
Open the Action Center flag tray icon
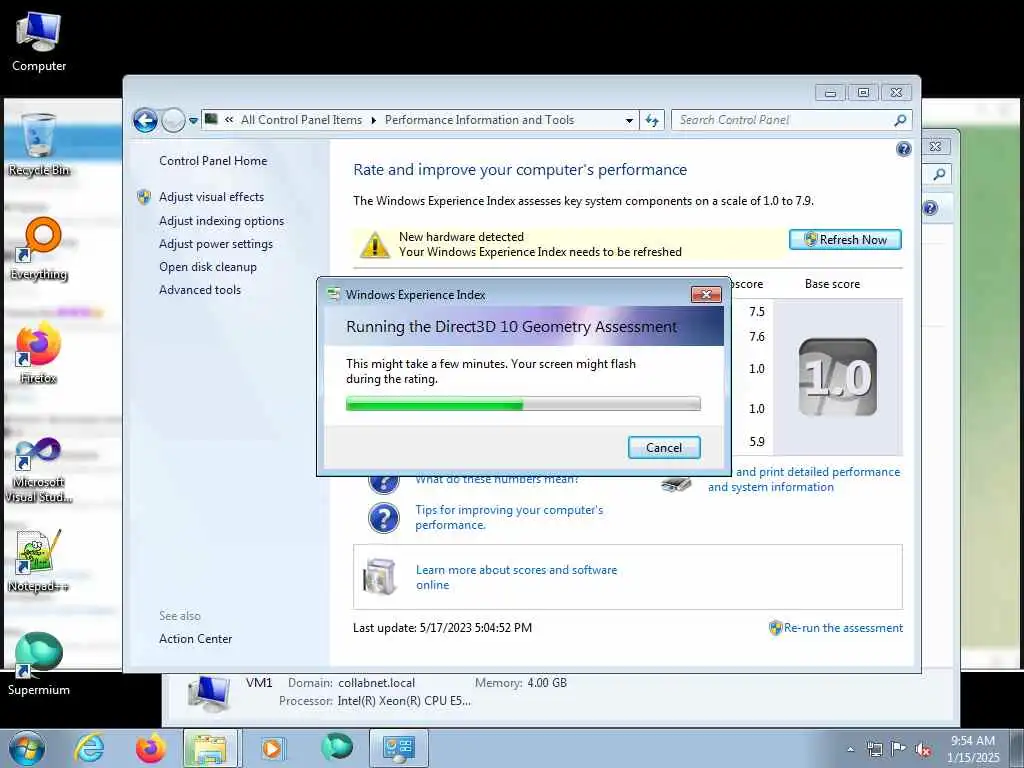(x=899, y=749)
